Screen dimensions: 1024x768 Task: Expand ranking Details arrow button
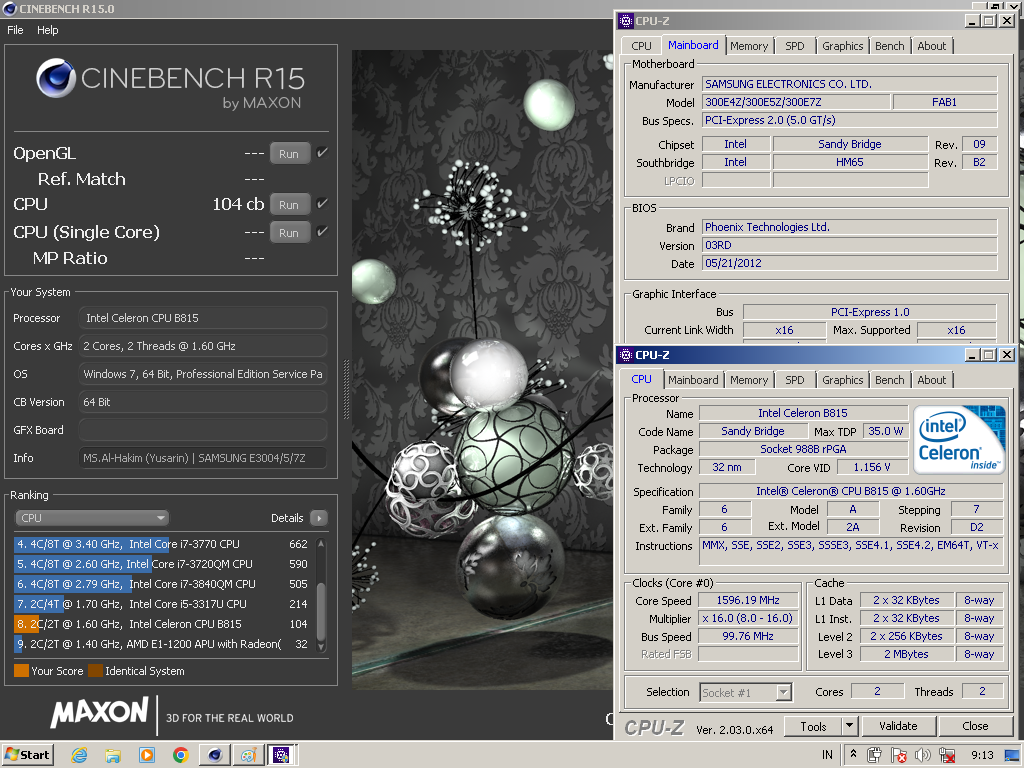click(x=319, y=518)
